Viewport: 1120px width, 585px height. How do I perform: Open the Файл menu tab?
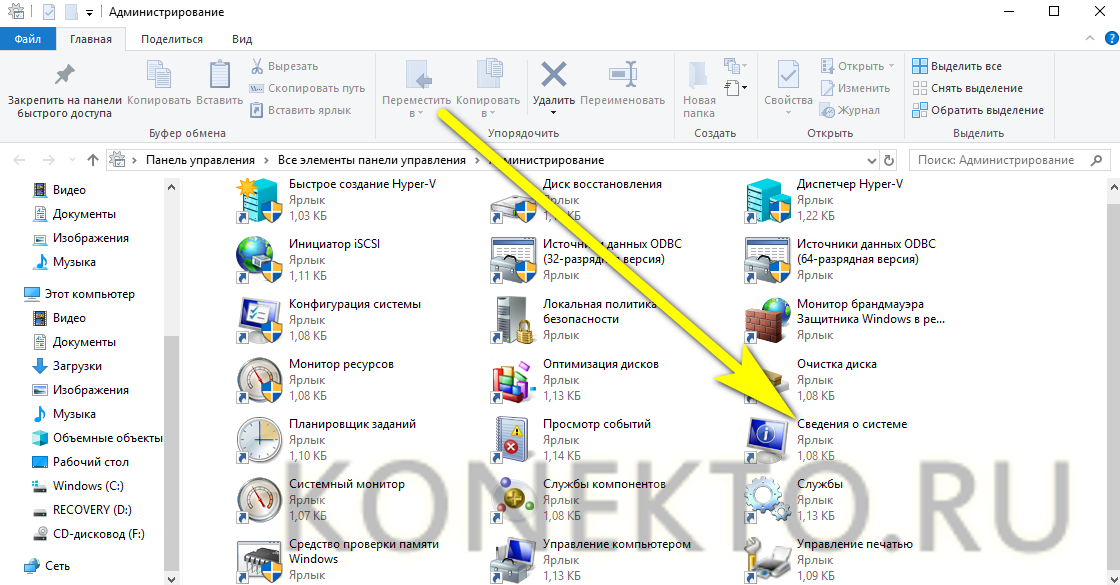coord(27,39)
